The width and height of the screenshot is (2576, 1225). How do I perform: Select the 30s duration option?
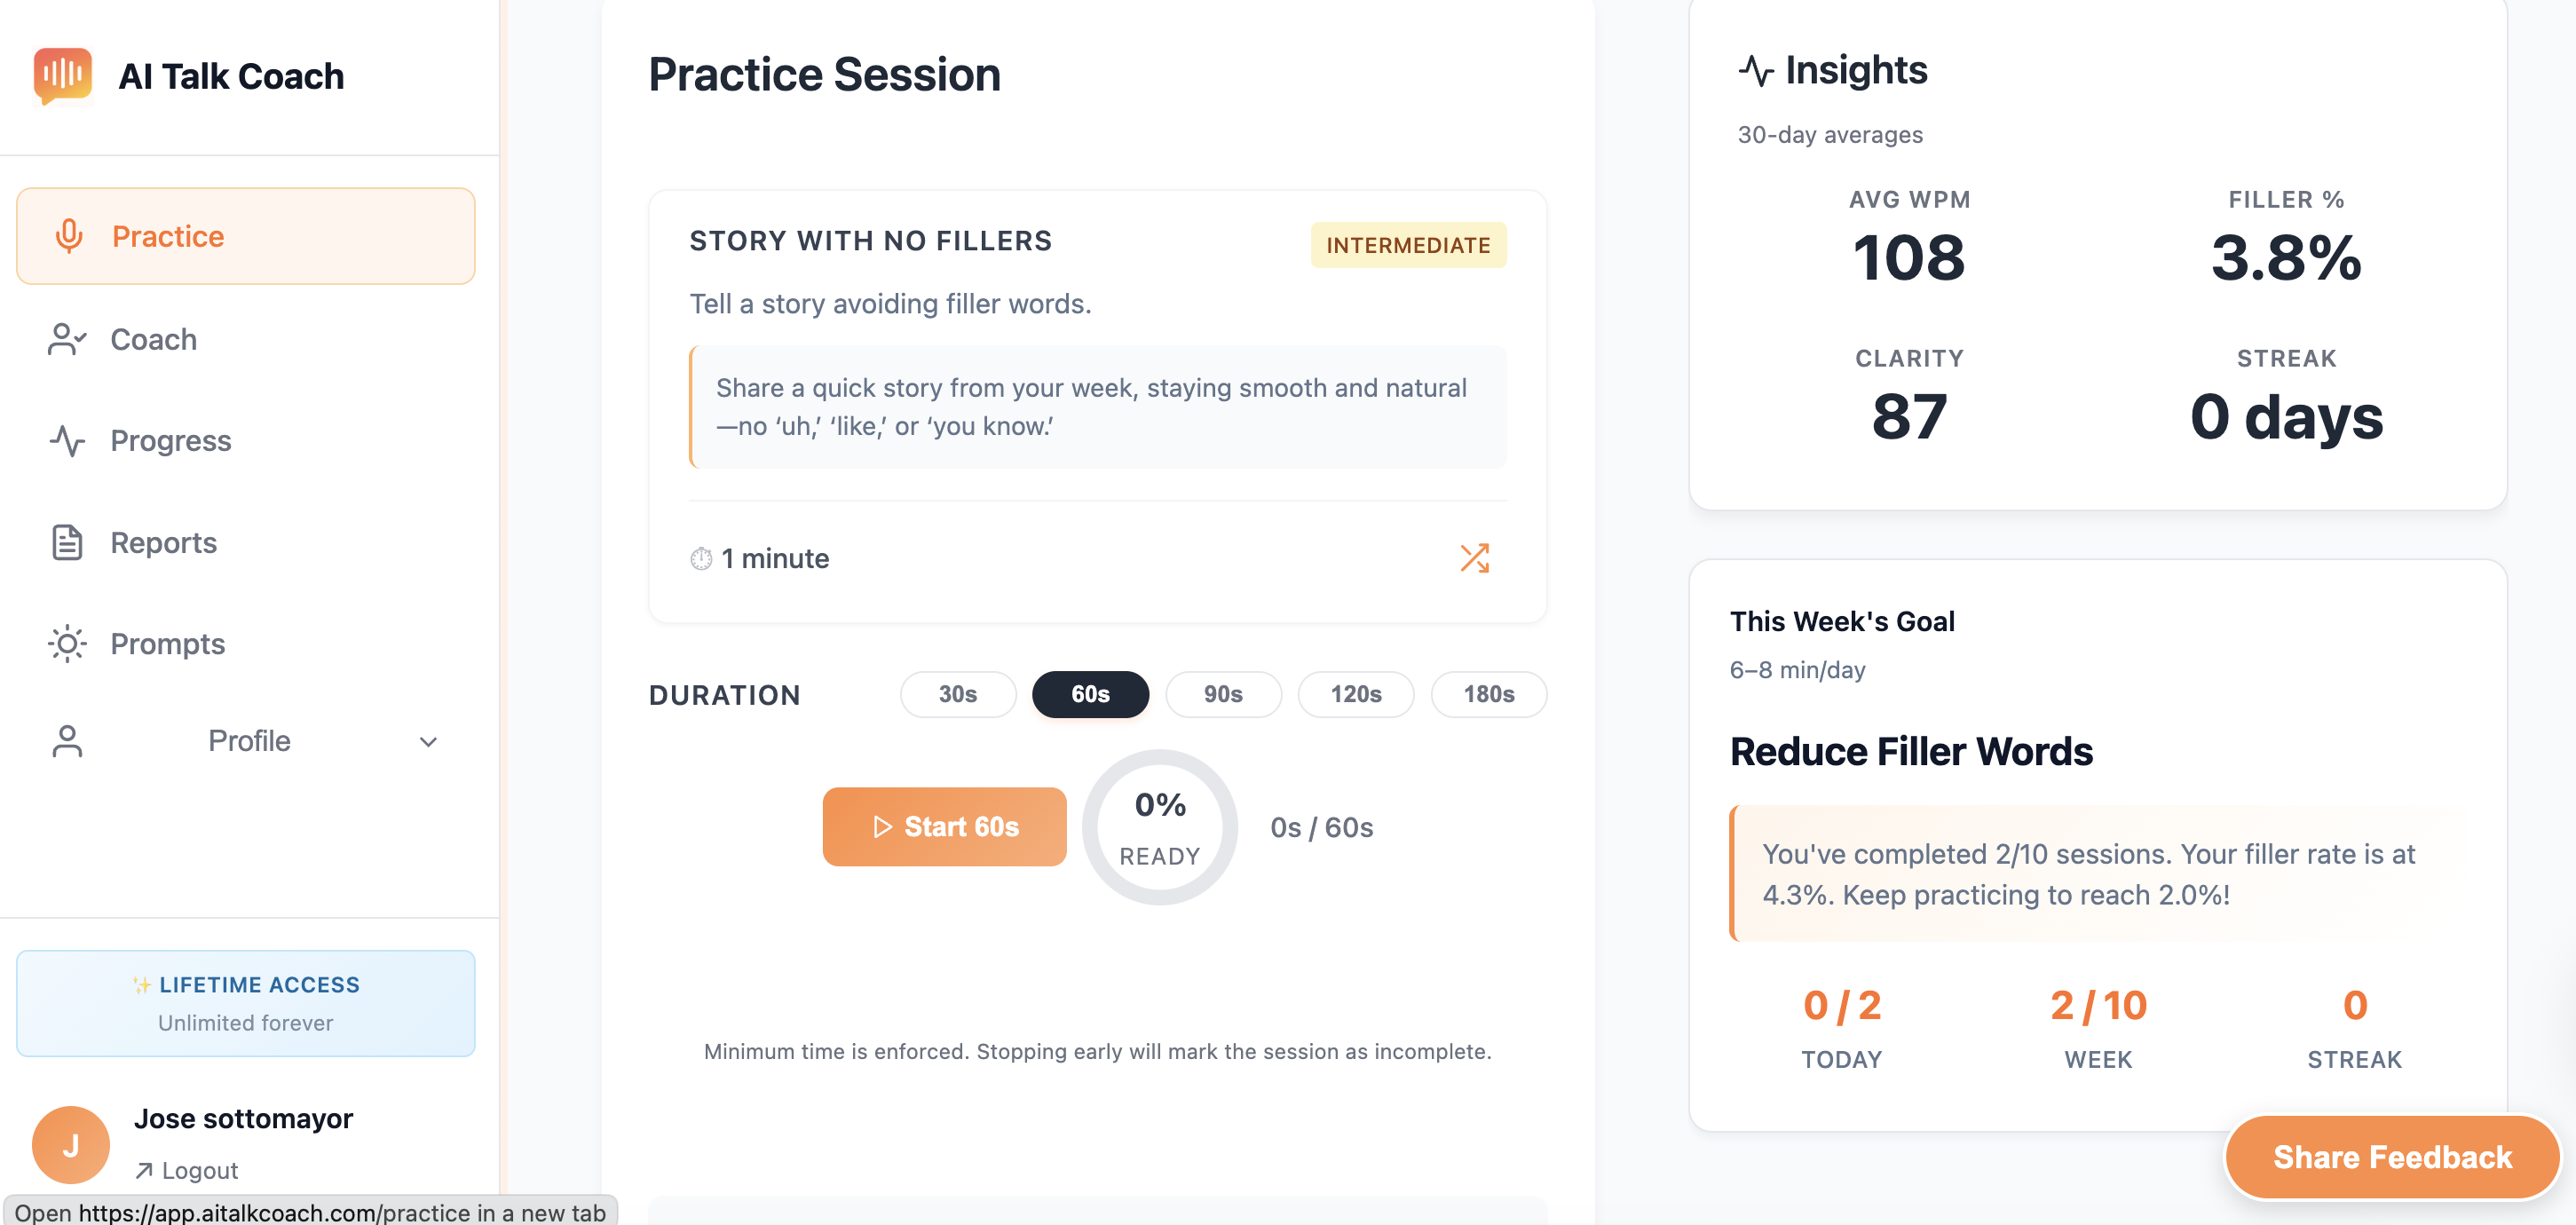tap(957, 694)
